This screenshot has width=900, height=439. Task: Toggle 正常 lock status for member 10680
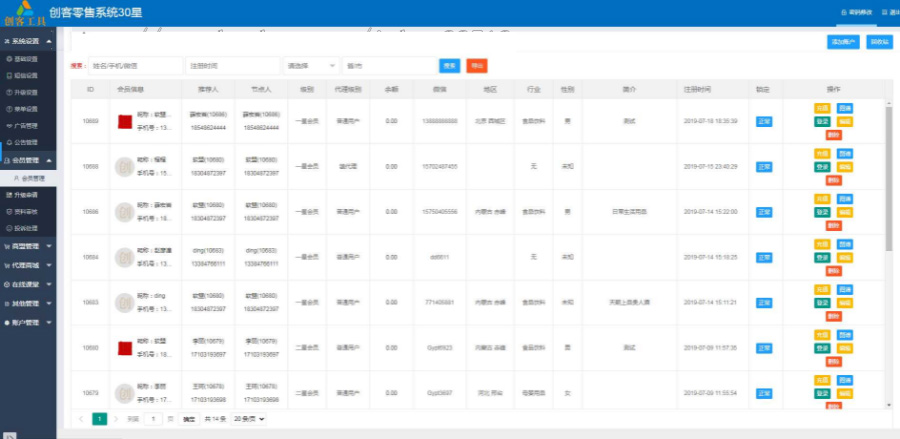(x=764, y=347)
